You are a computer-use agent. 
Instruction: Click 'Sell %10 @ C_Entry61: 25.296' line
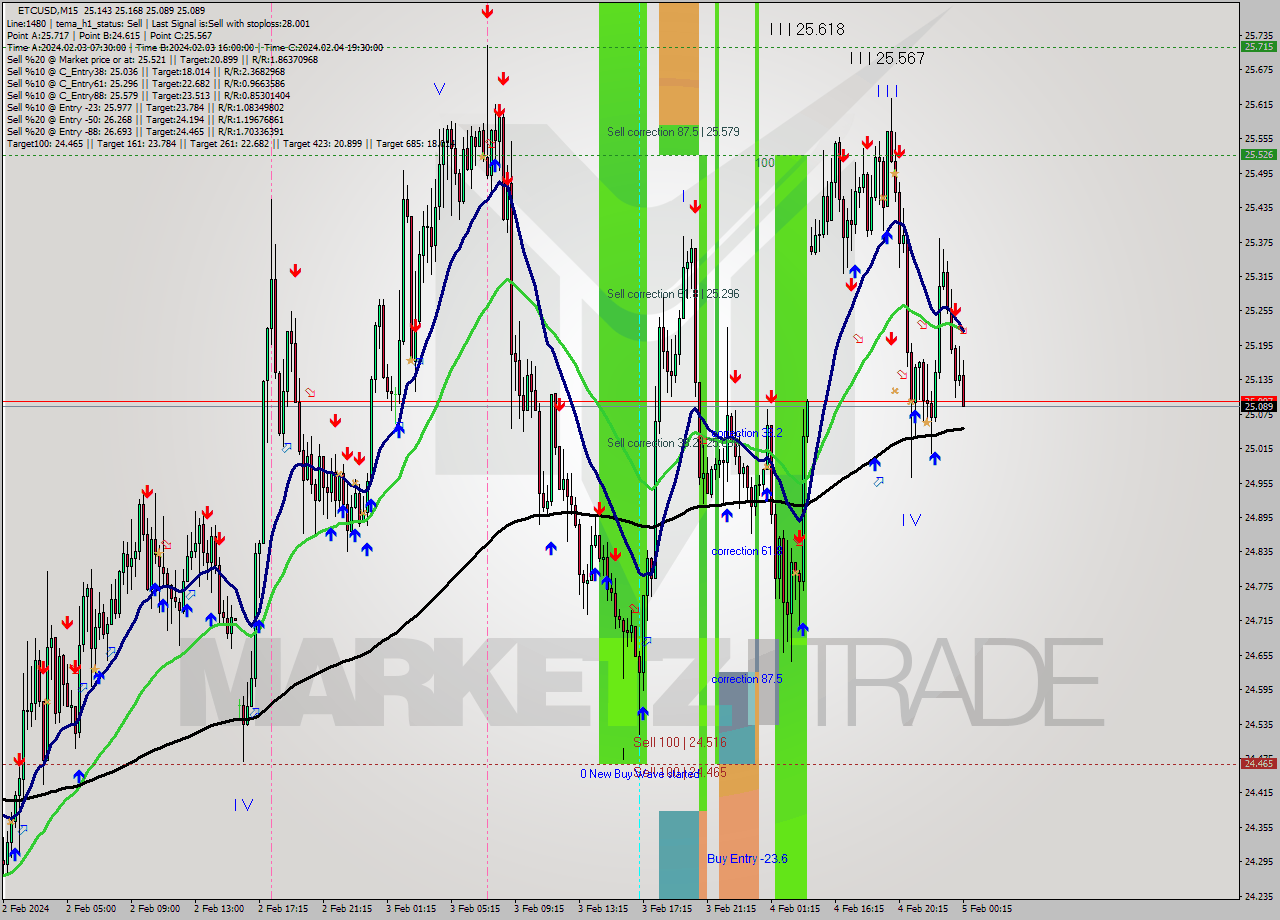(x=148, y=83)
